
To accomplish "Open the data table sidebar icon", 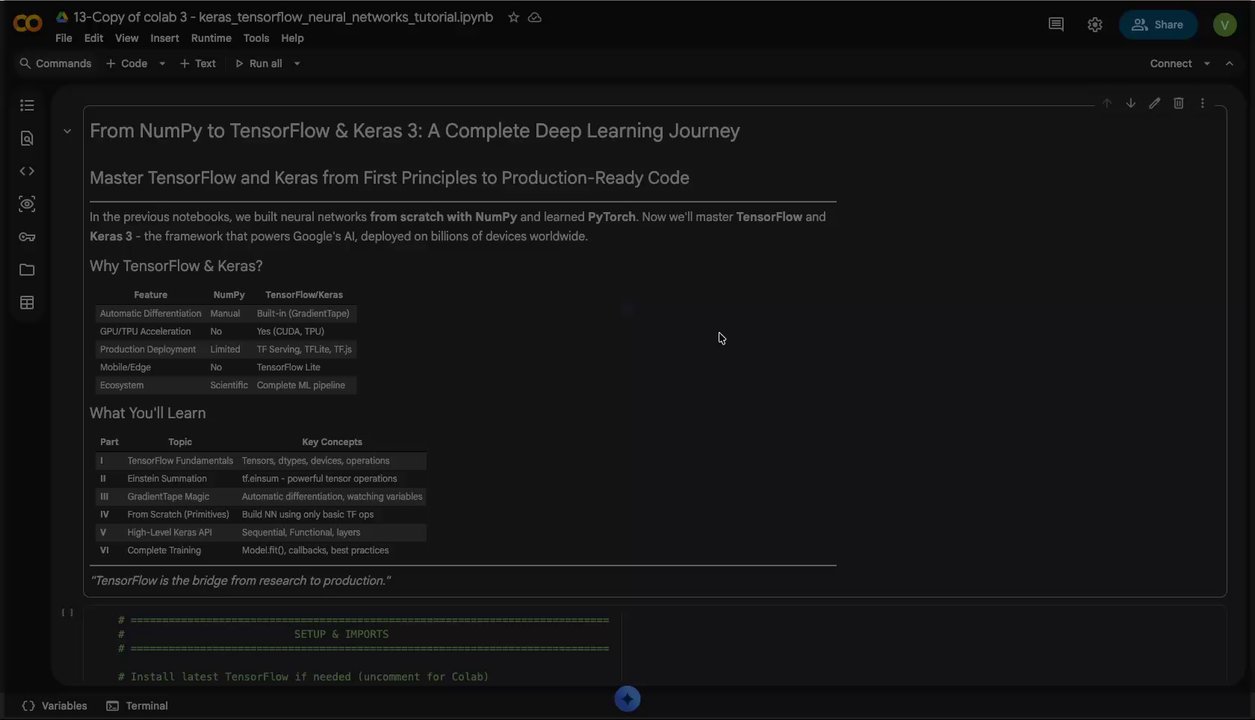I will click(27, 303).
